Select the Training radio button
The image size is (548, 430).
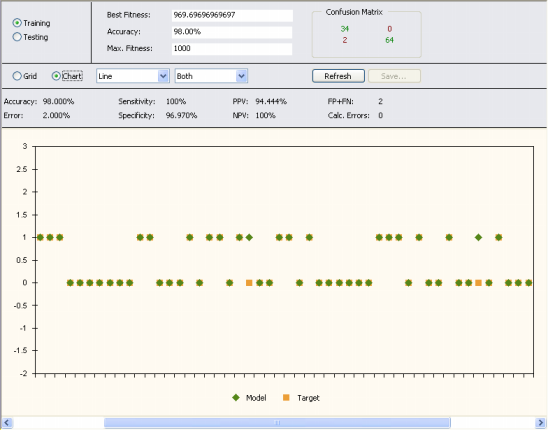(x=17, y=23)
